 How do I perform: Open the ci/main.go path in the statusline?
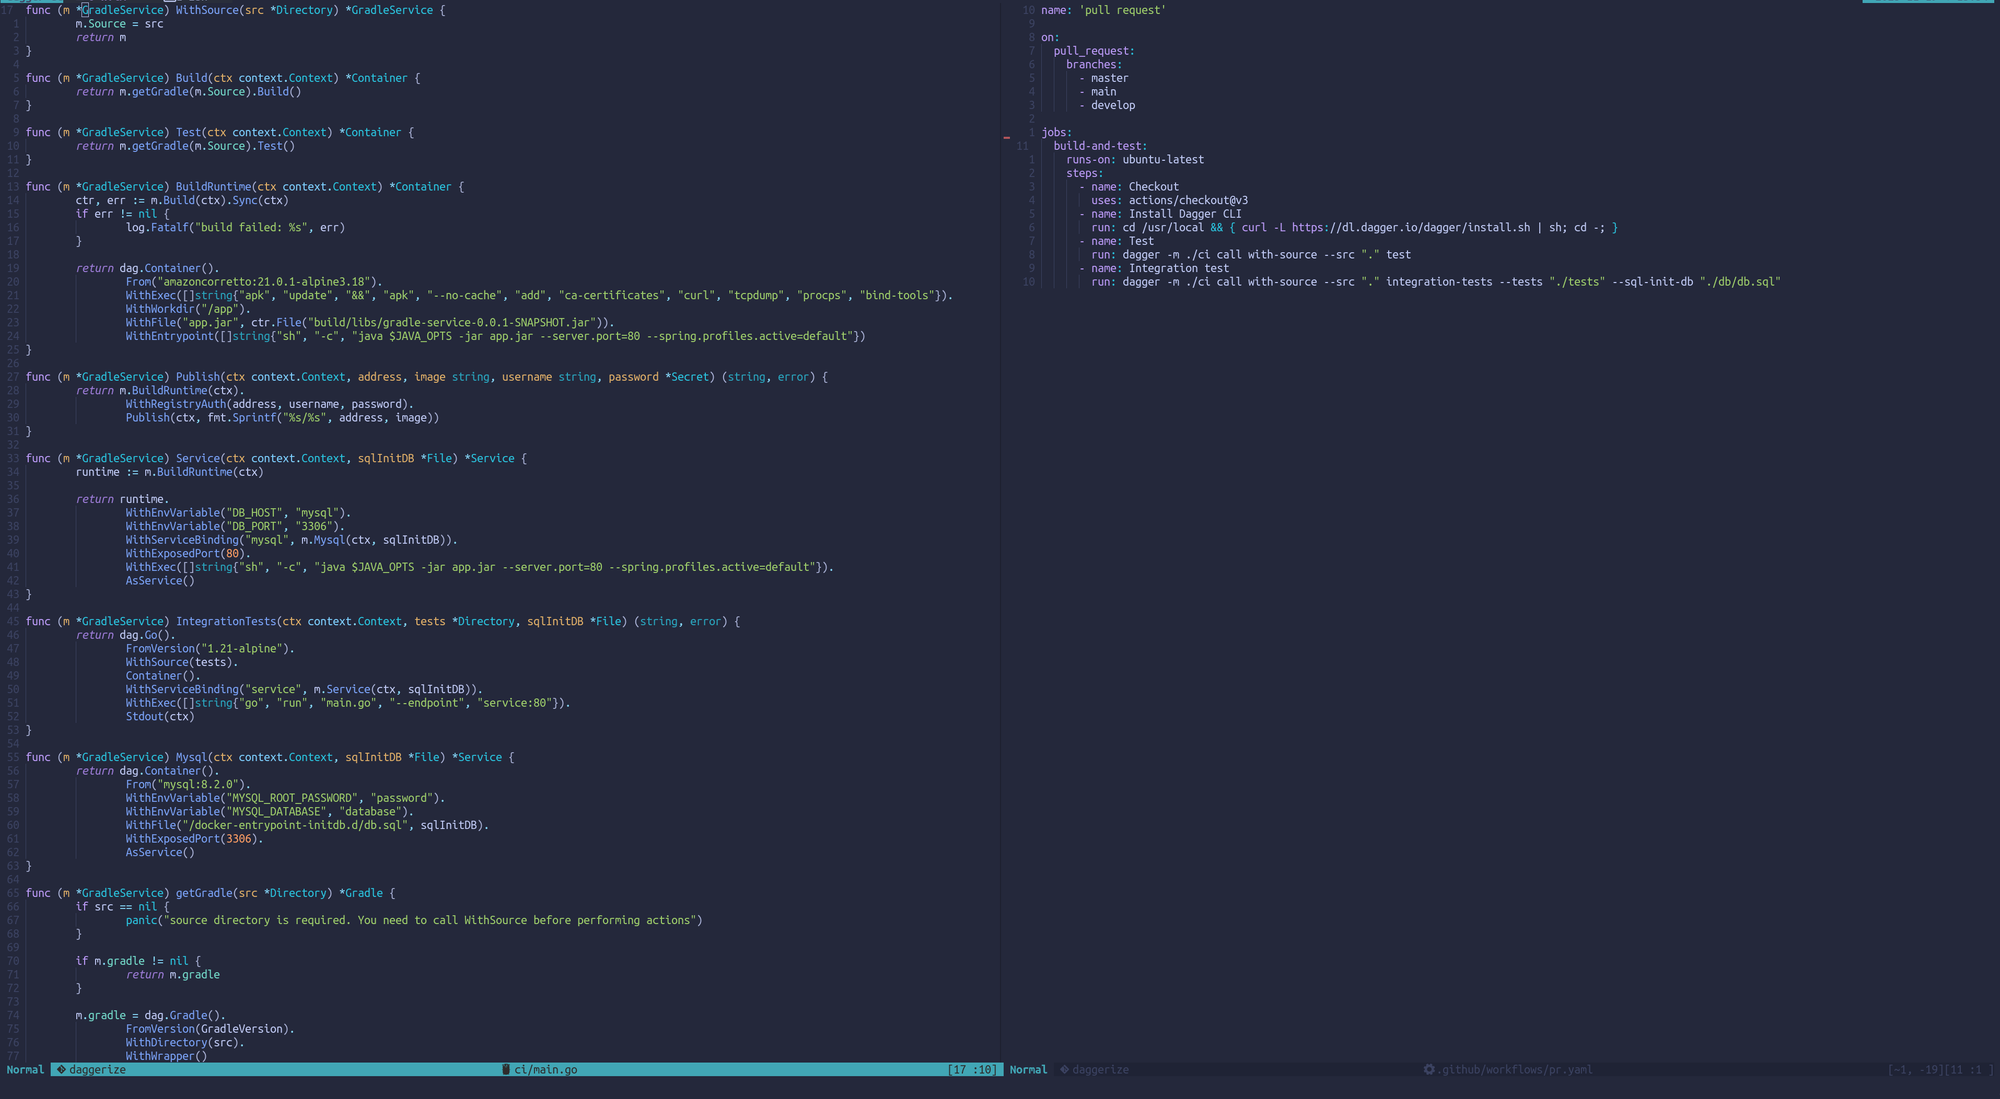coord(544,1069)
